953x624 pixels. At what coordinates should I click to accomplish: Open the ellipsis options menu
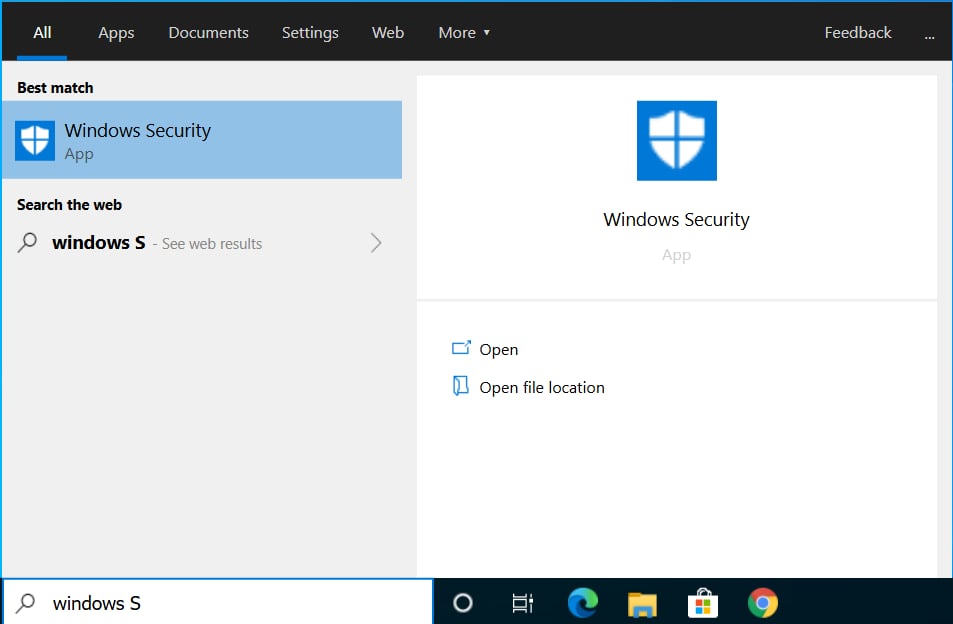click(929, 33)
